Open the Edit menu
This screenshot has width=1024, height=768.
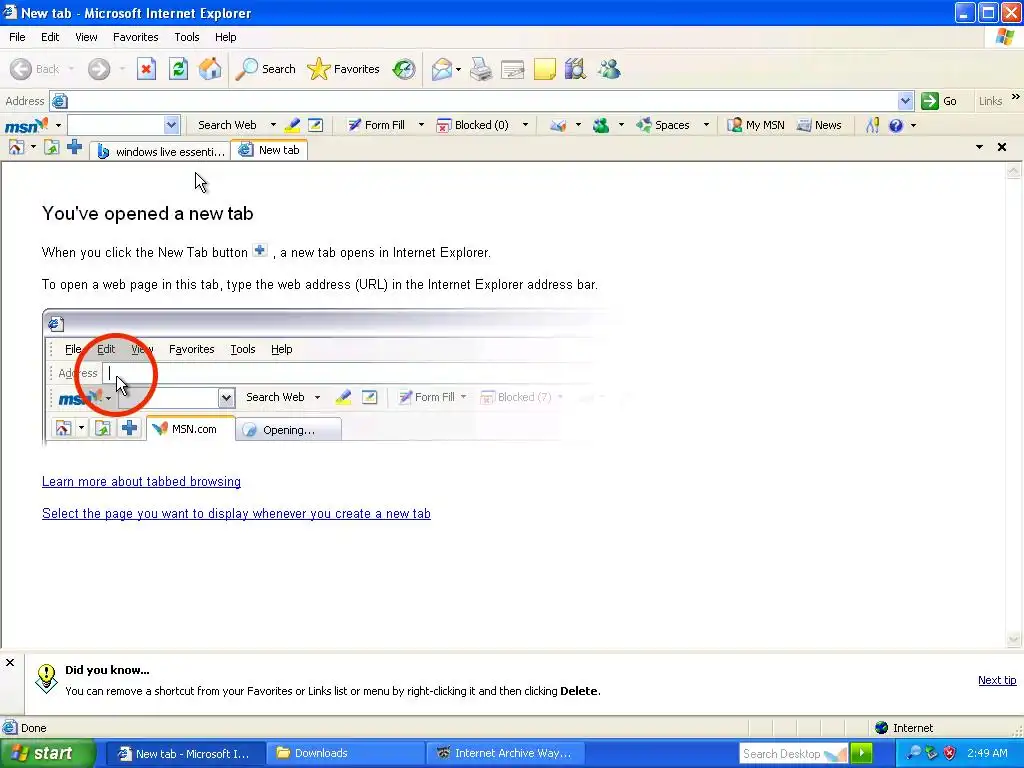click(x=50, y=37)
